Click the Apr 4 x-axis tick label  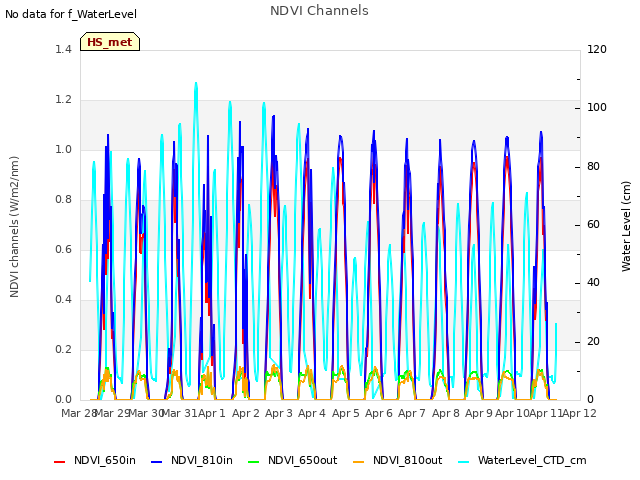point(312,413)
